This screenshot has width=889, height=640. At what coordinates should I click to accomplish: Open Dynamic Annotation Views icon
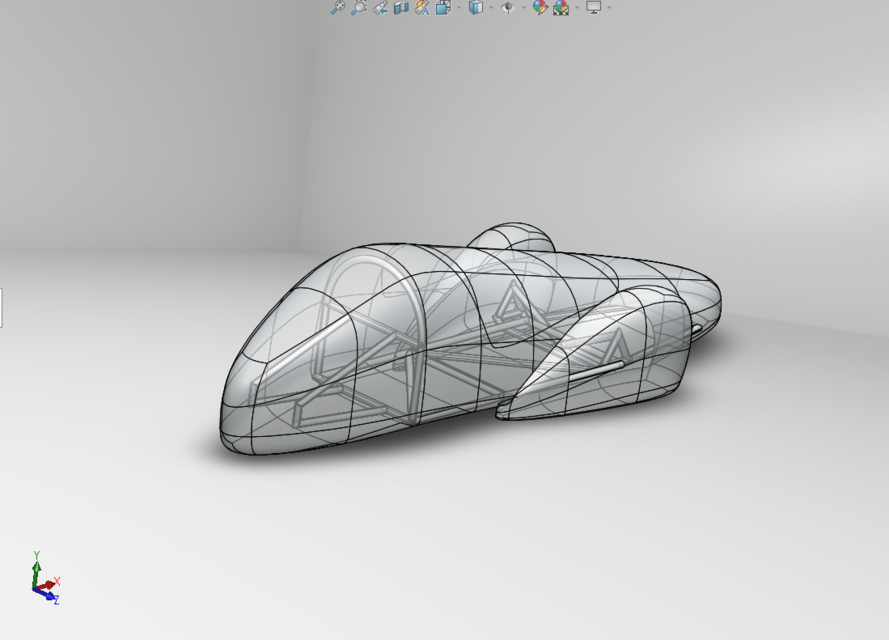click(x=422, y=7)
